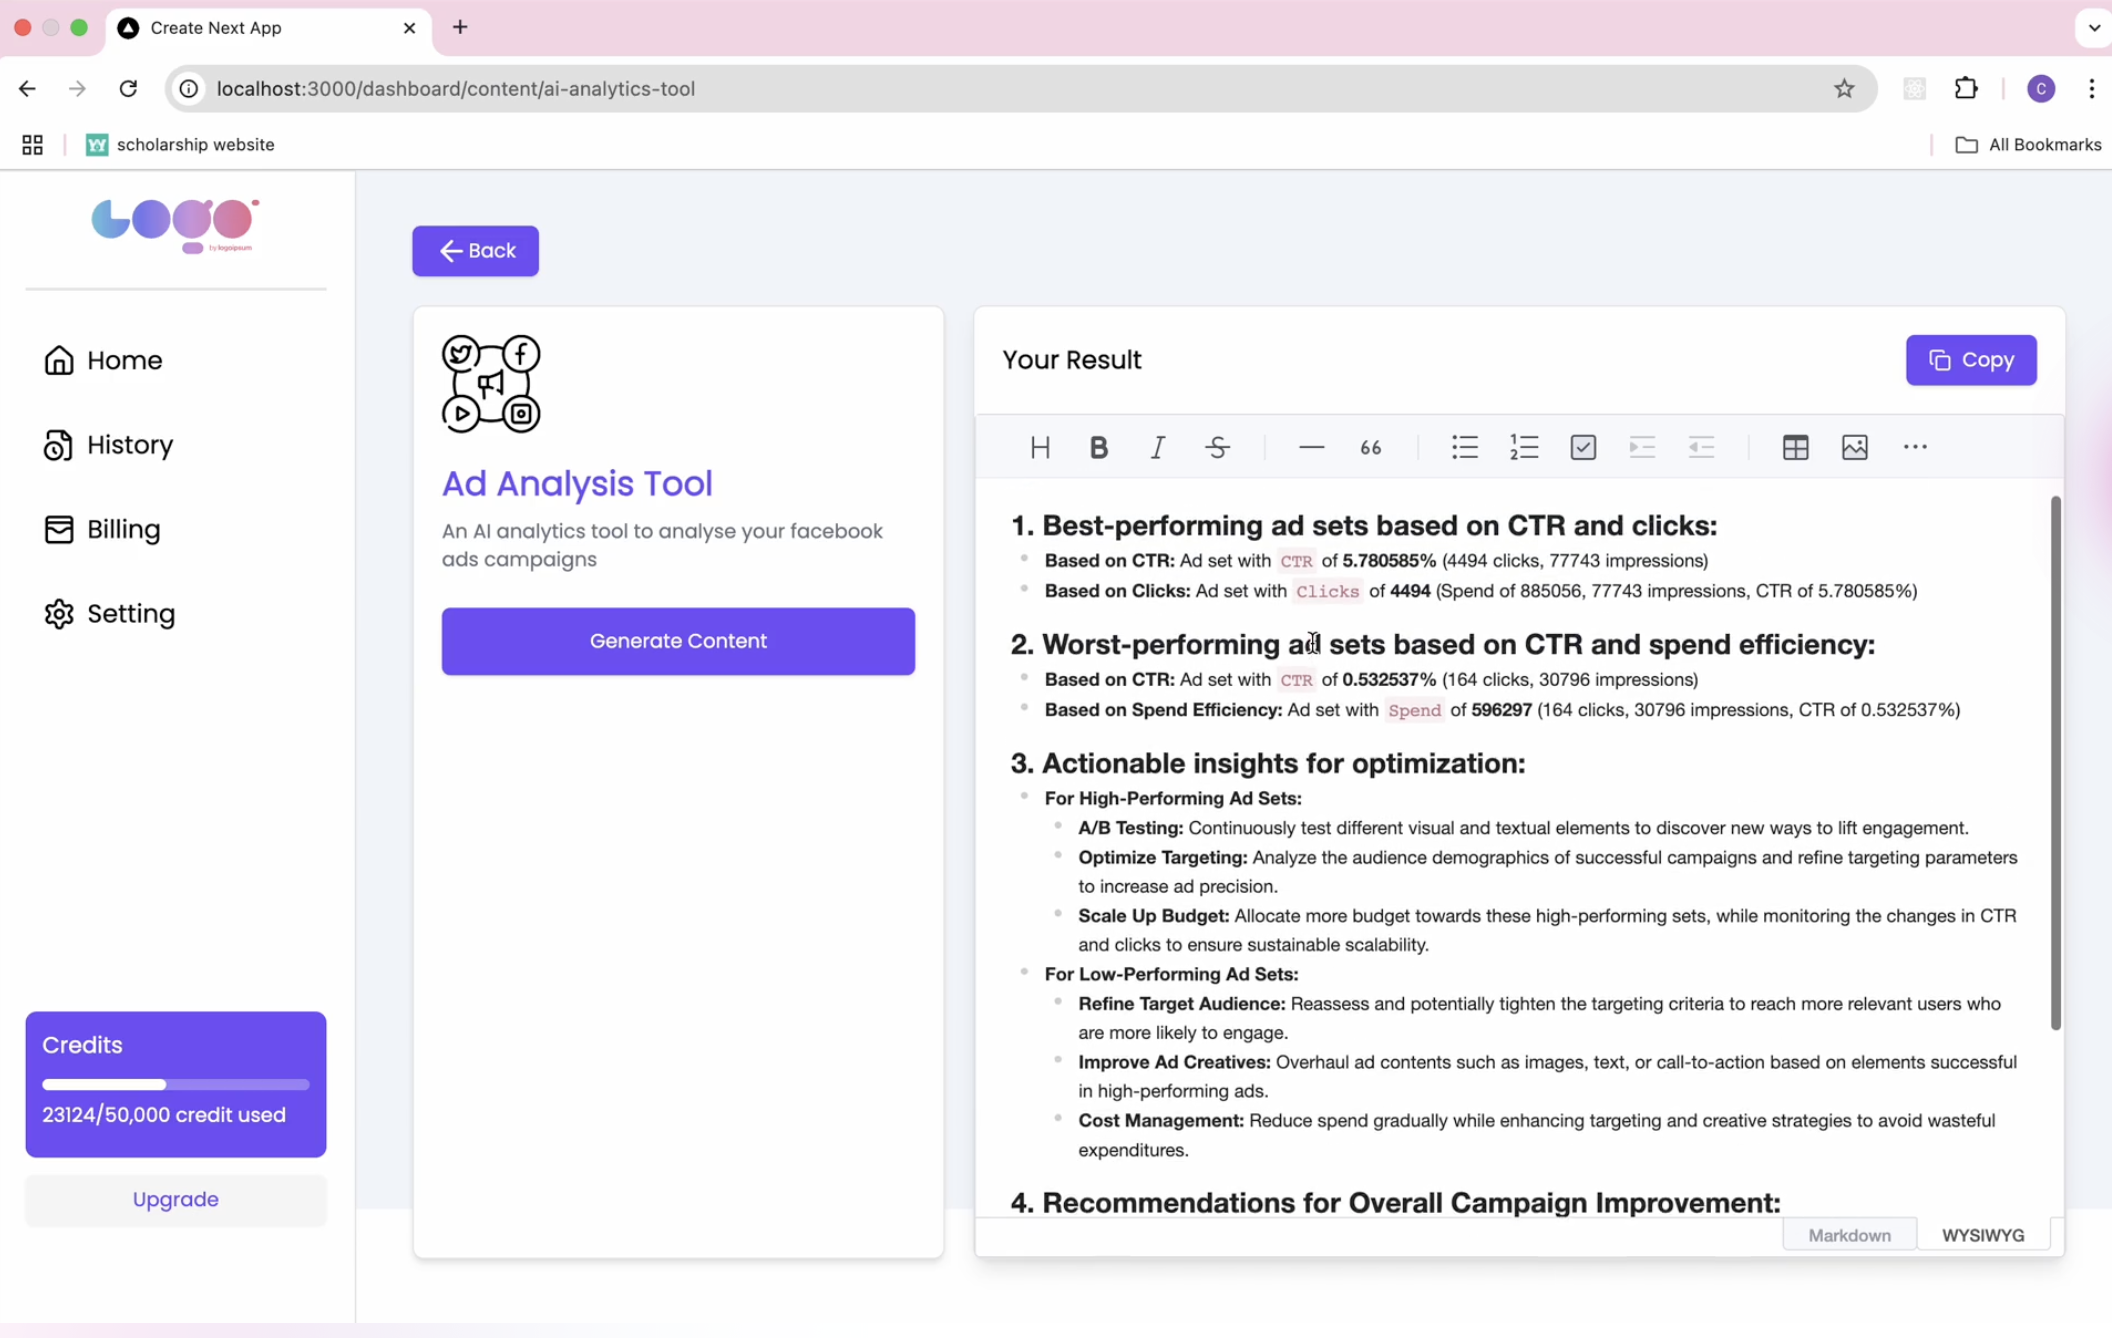Click the Credits usage progress bar

[175, 1084]
